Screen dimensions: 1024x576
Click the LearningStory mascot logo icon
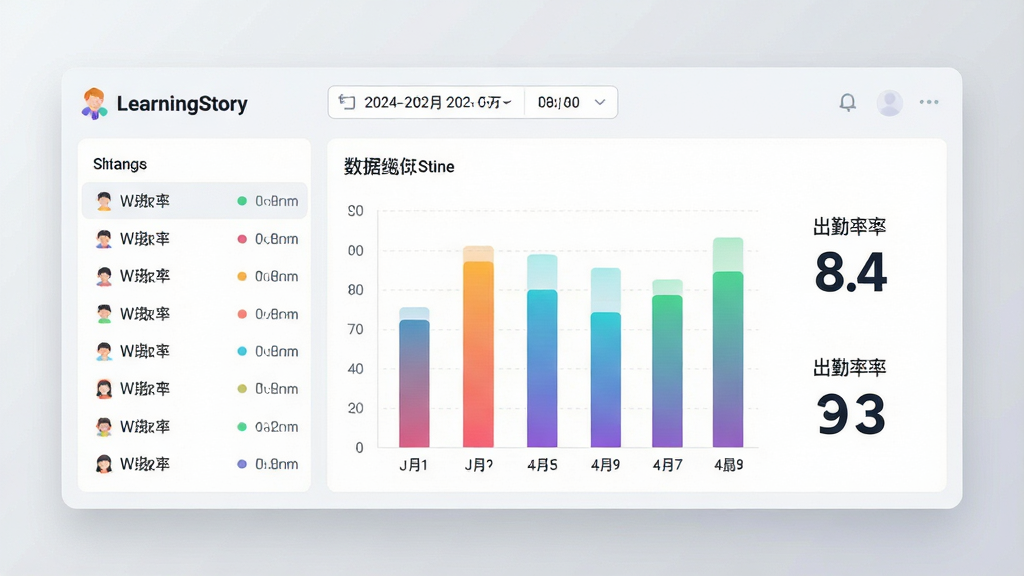click(x=95, y=104)
